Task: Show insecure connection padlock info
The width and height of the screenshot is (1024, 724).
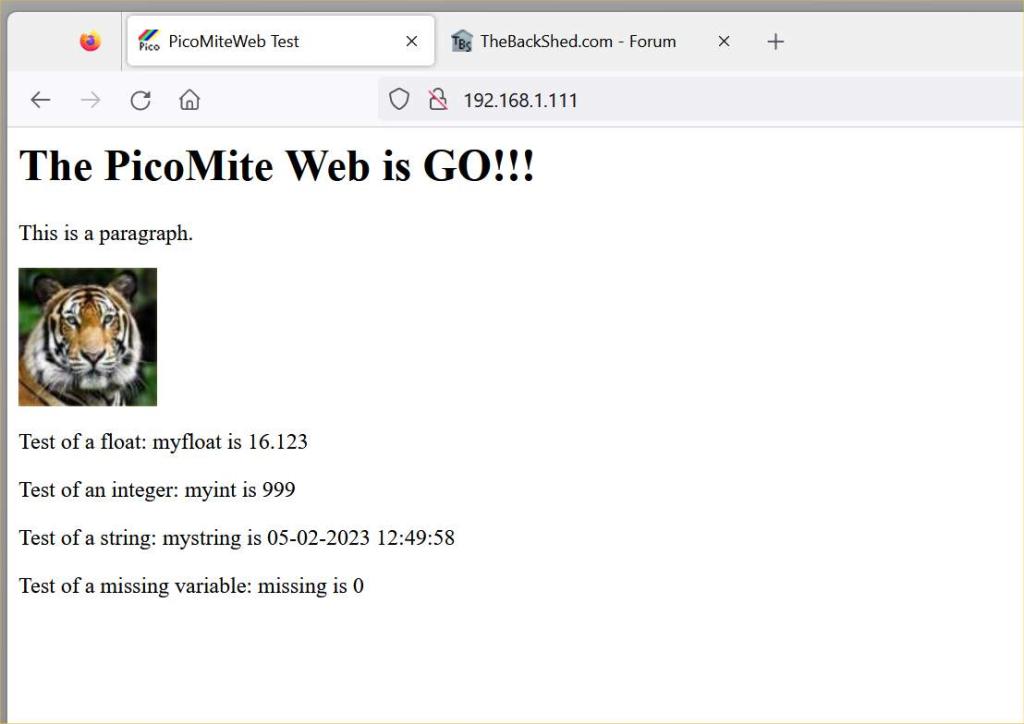Action: point(436,100)
